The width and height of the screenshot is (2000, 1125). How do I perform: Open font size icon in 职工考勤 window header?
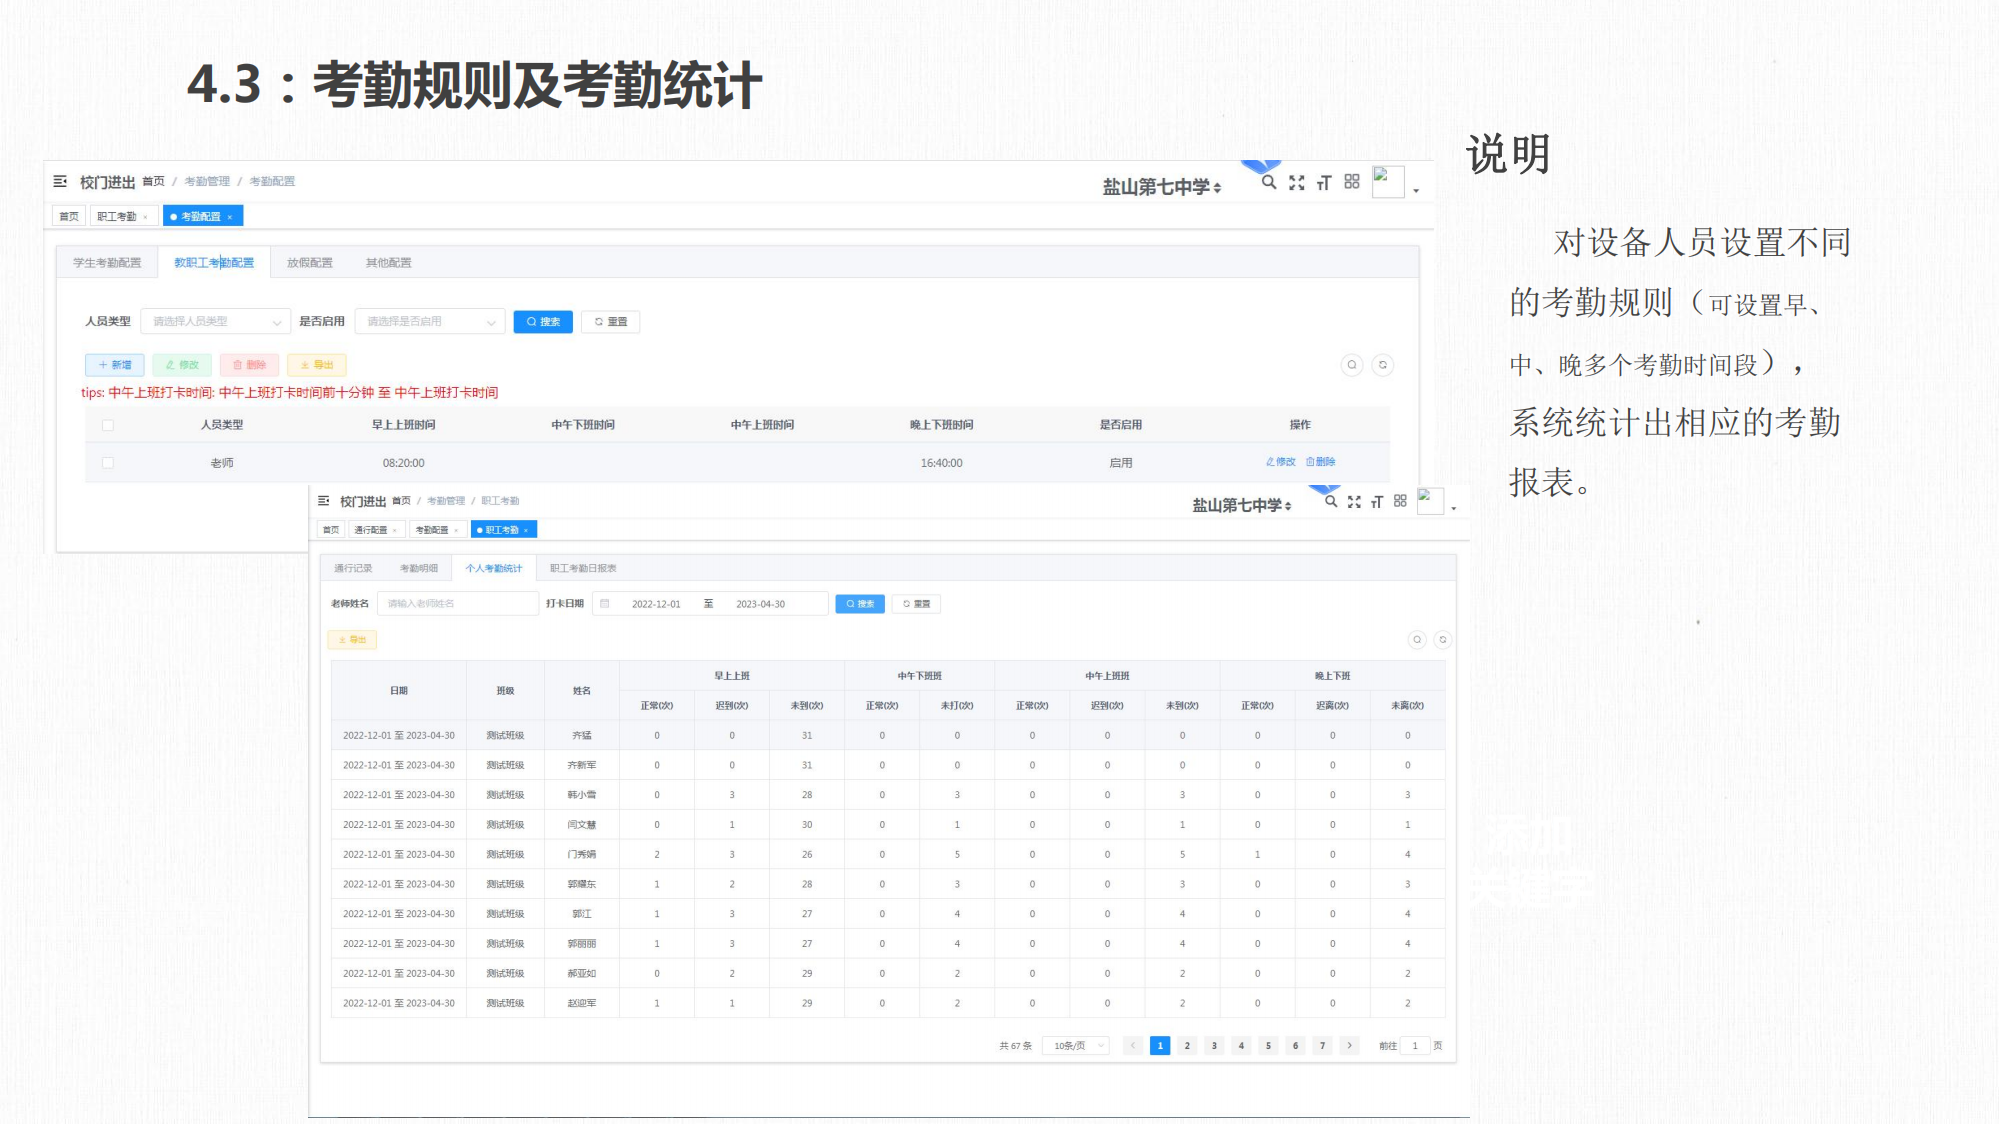point(1377,501)
